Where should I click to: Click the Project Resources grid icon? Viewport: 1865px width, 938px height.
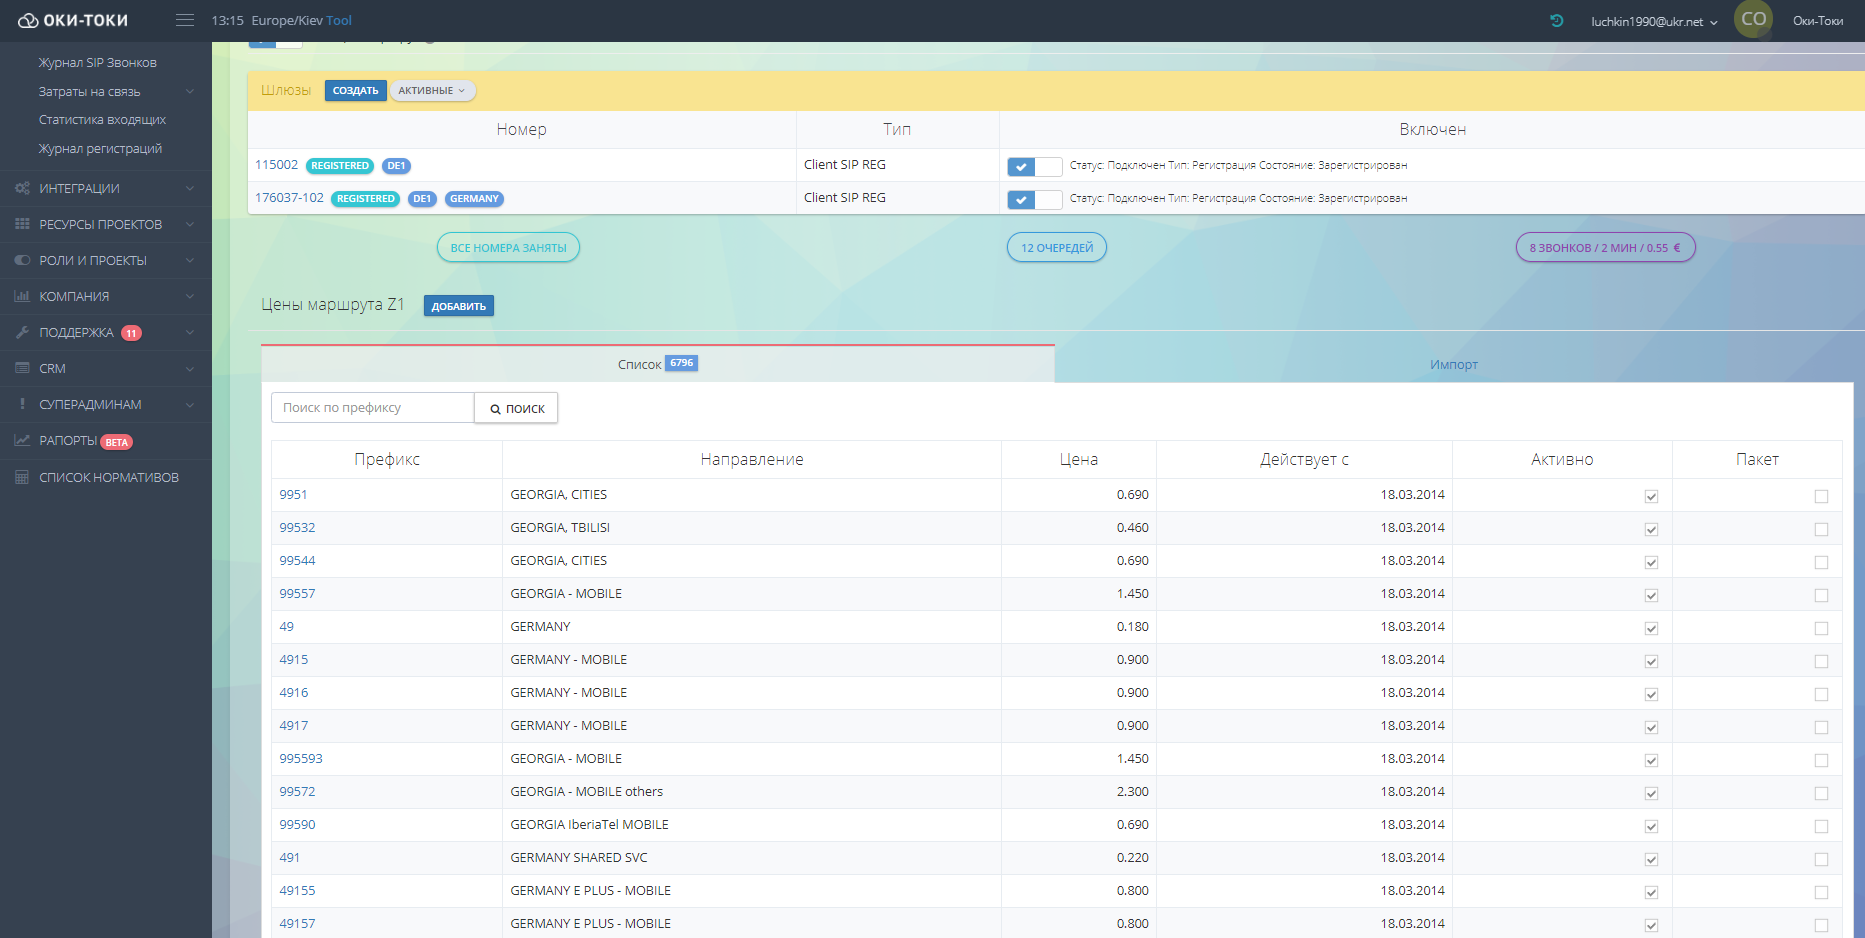coord(22,224)
